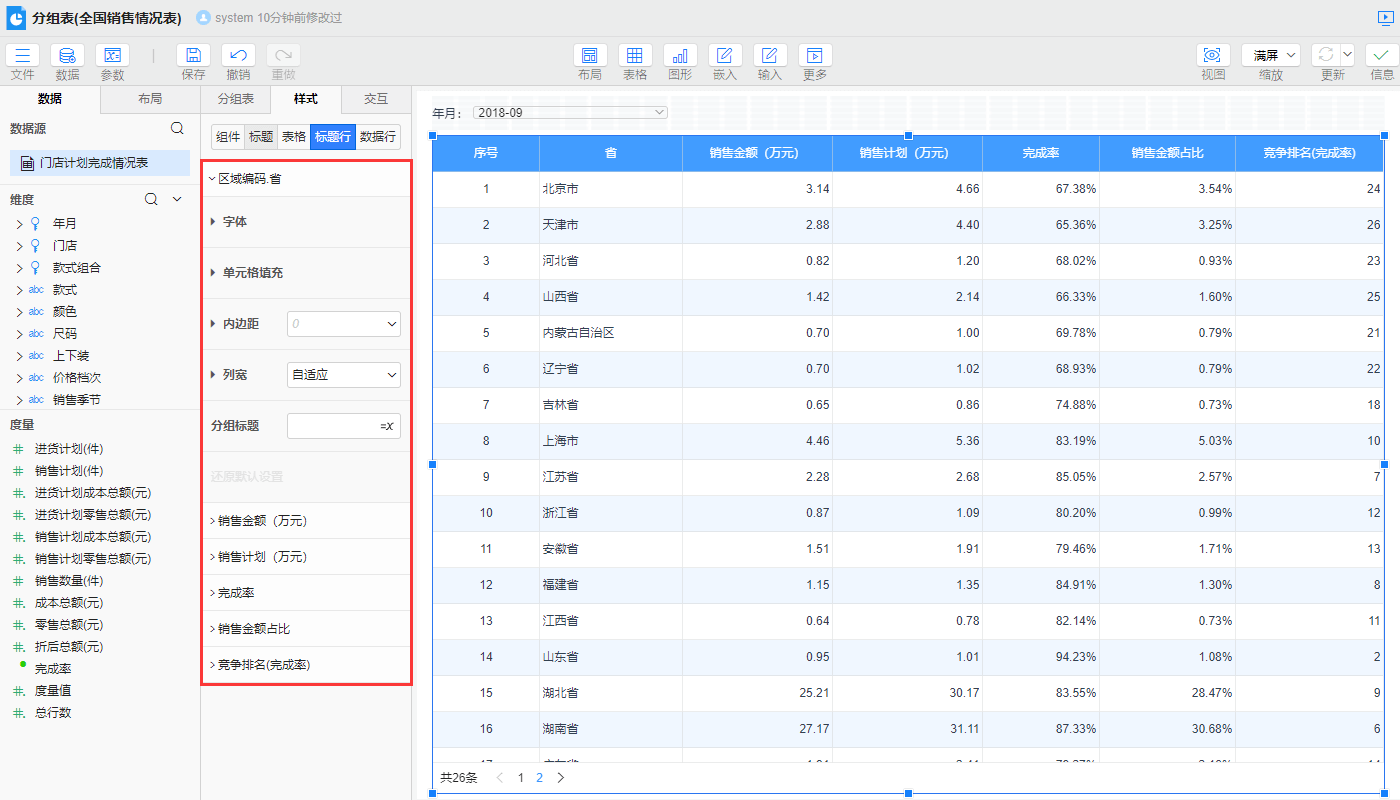Go to page 2 of the table
Image resolution: width=1400 pixels, height=800 pixels.
(x=540, y=777)
